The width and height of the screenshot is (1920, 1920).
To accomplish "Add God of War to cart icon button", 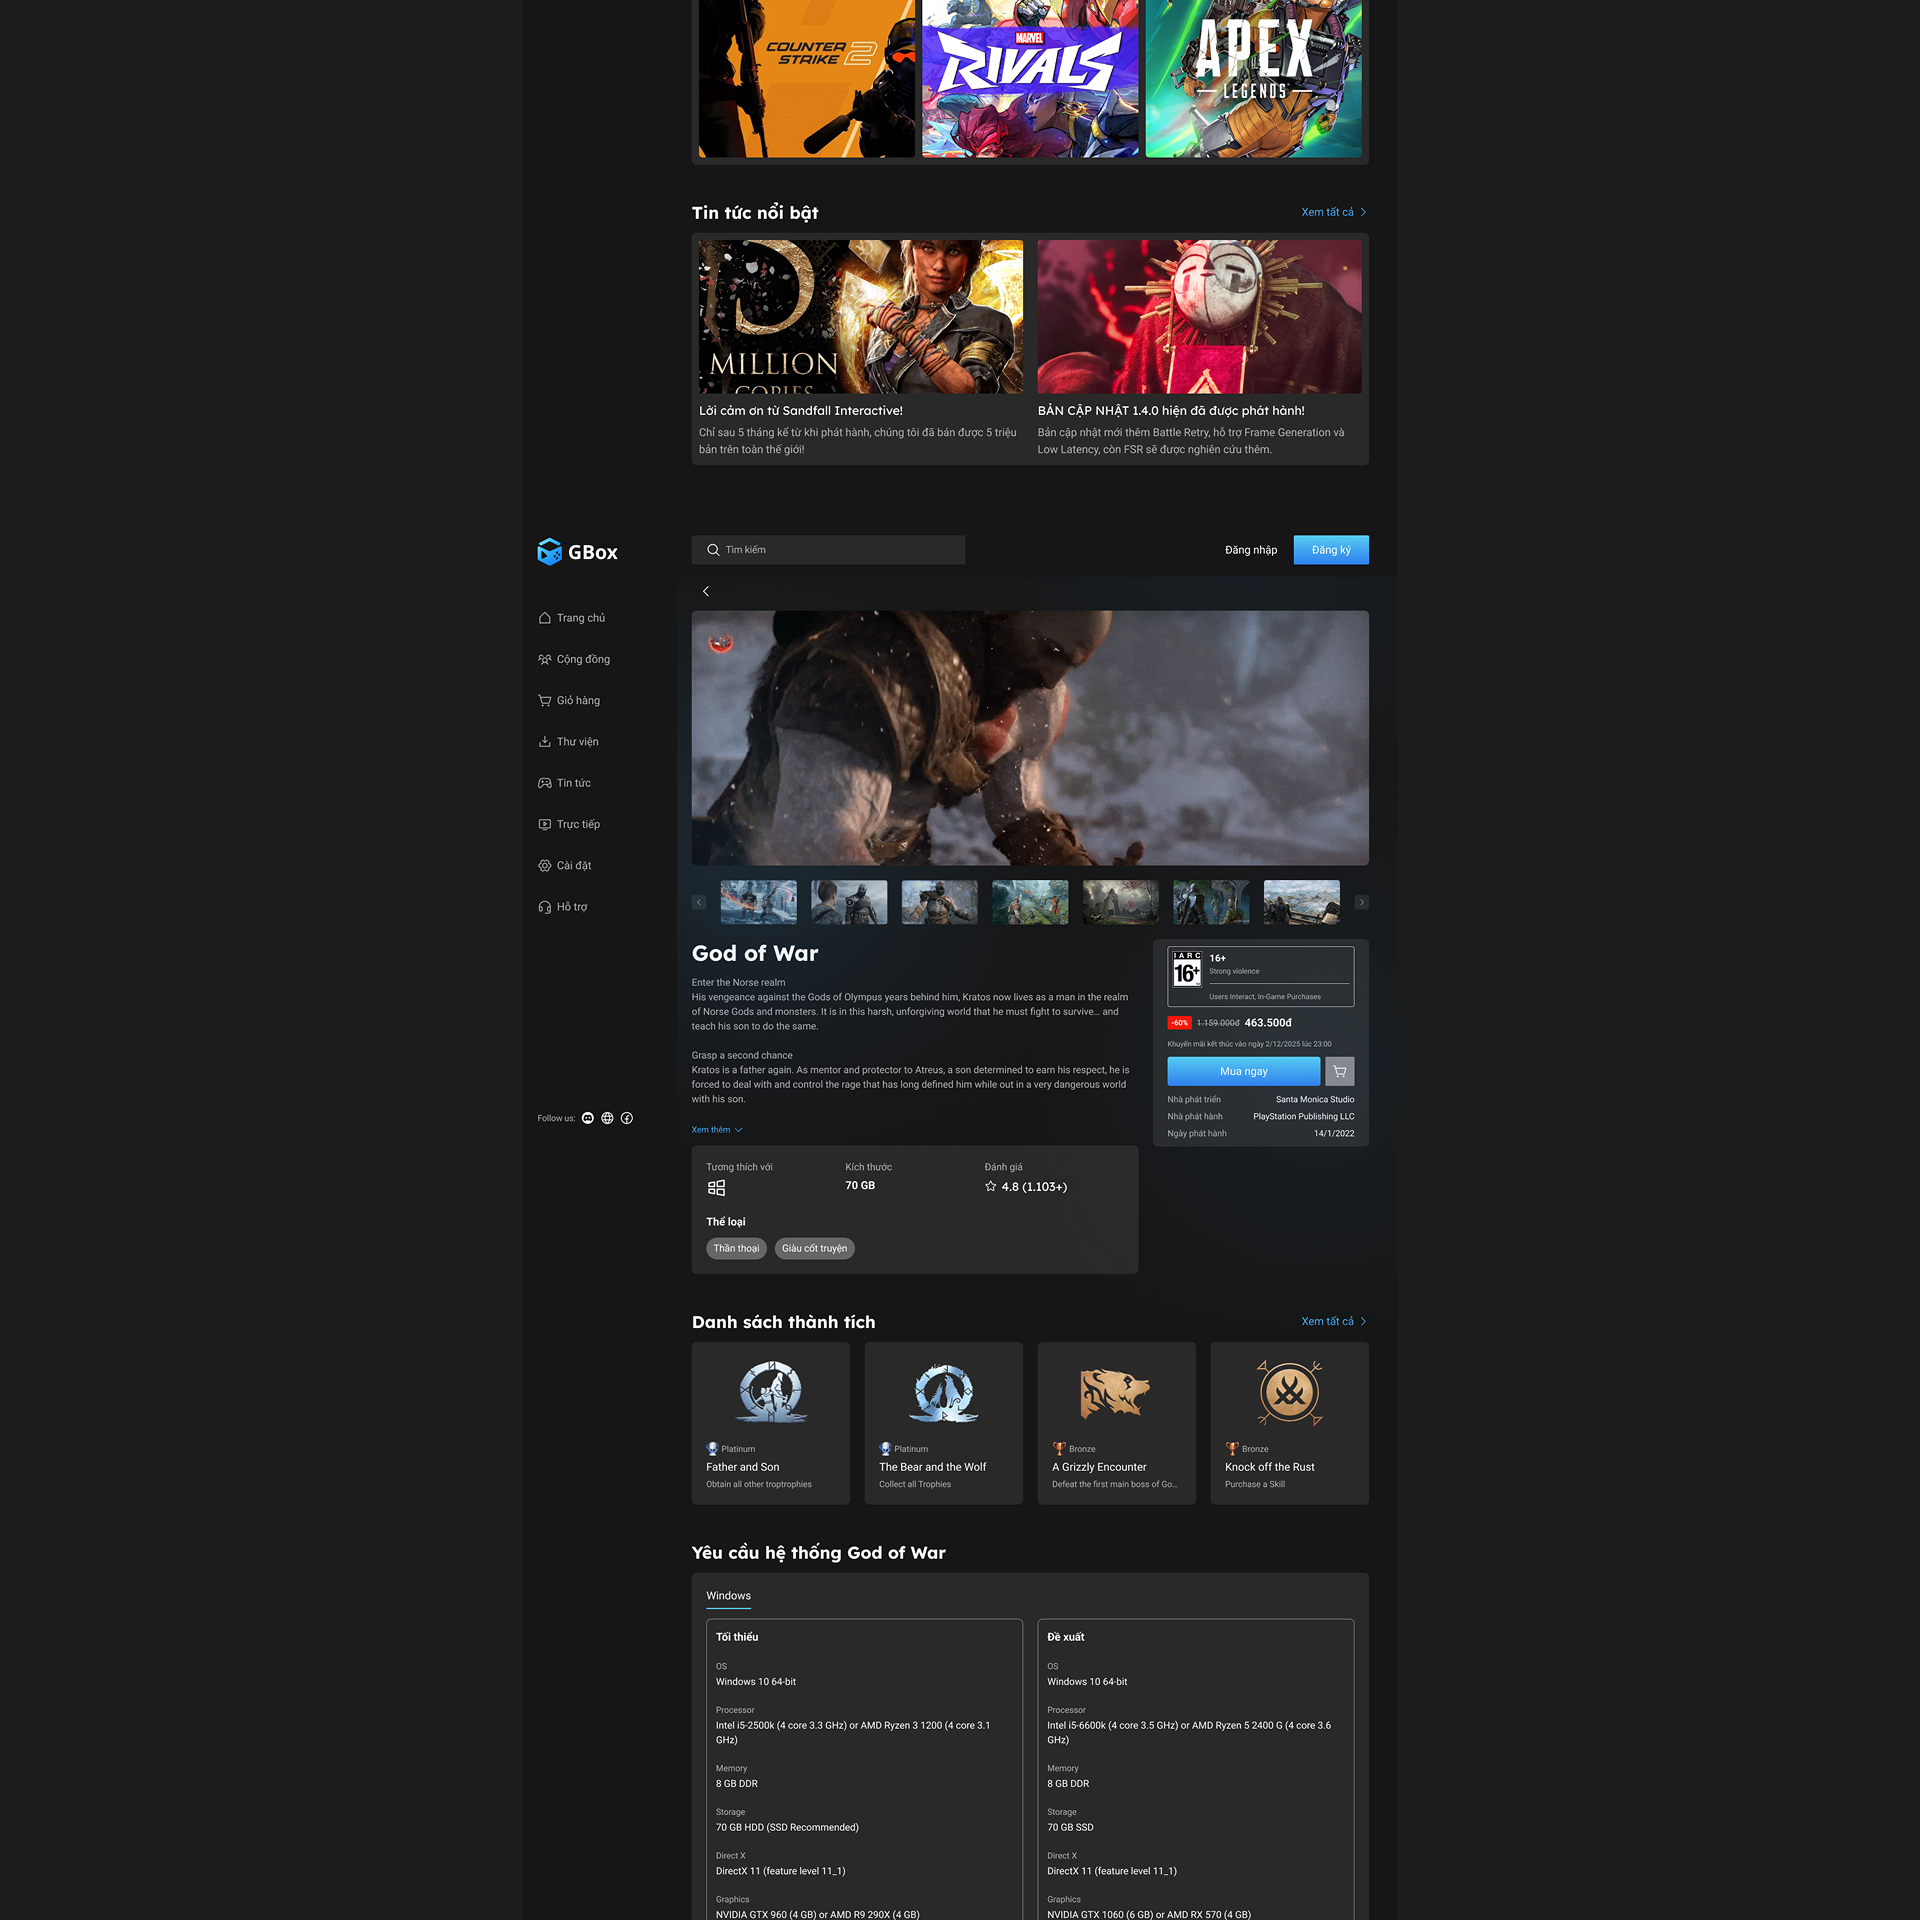I will (x=1340, y=1071).
